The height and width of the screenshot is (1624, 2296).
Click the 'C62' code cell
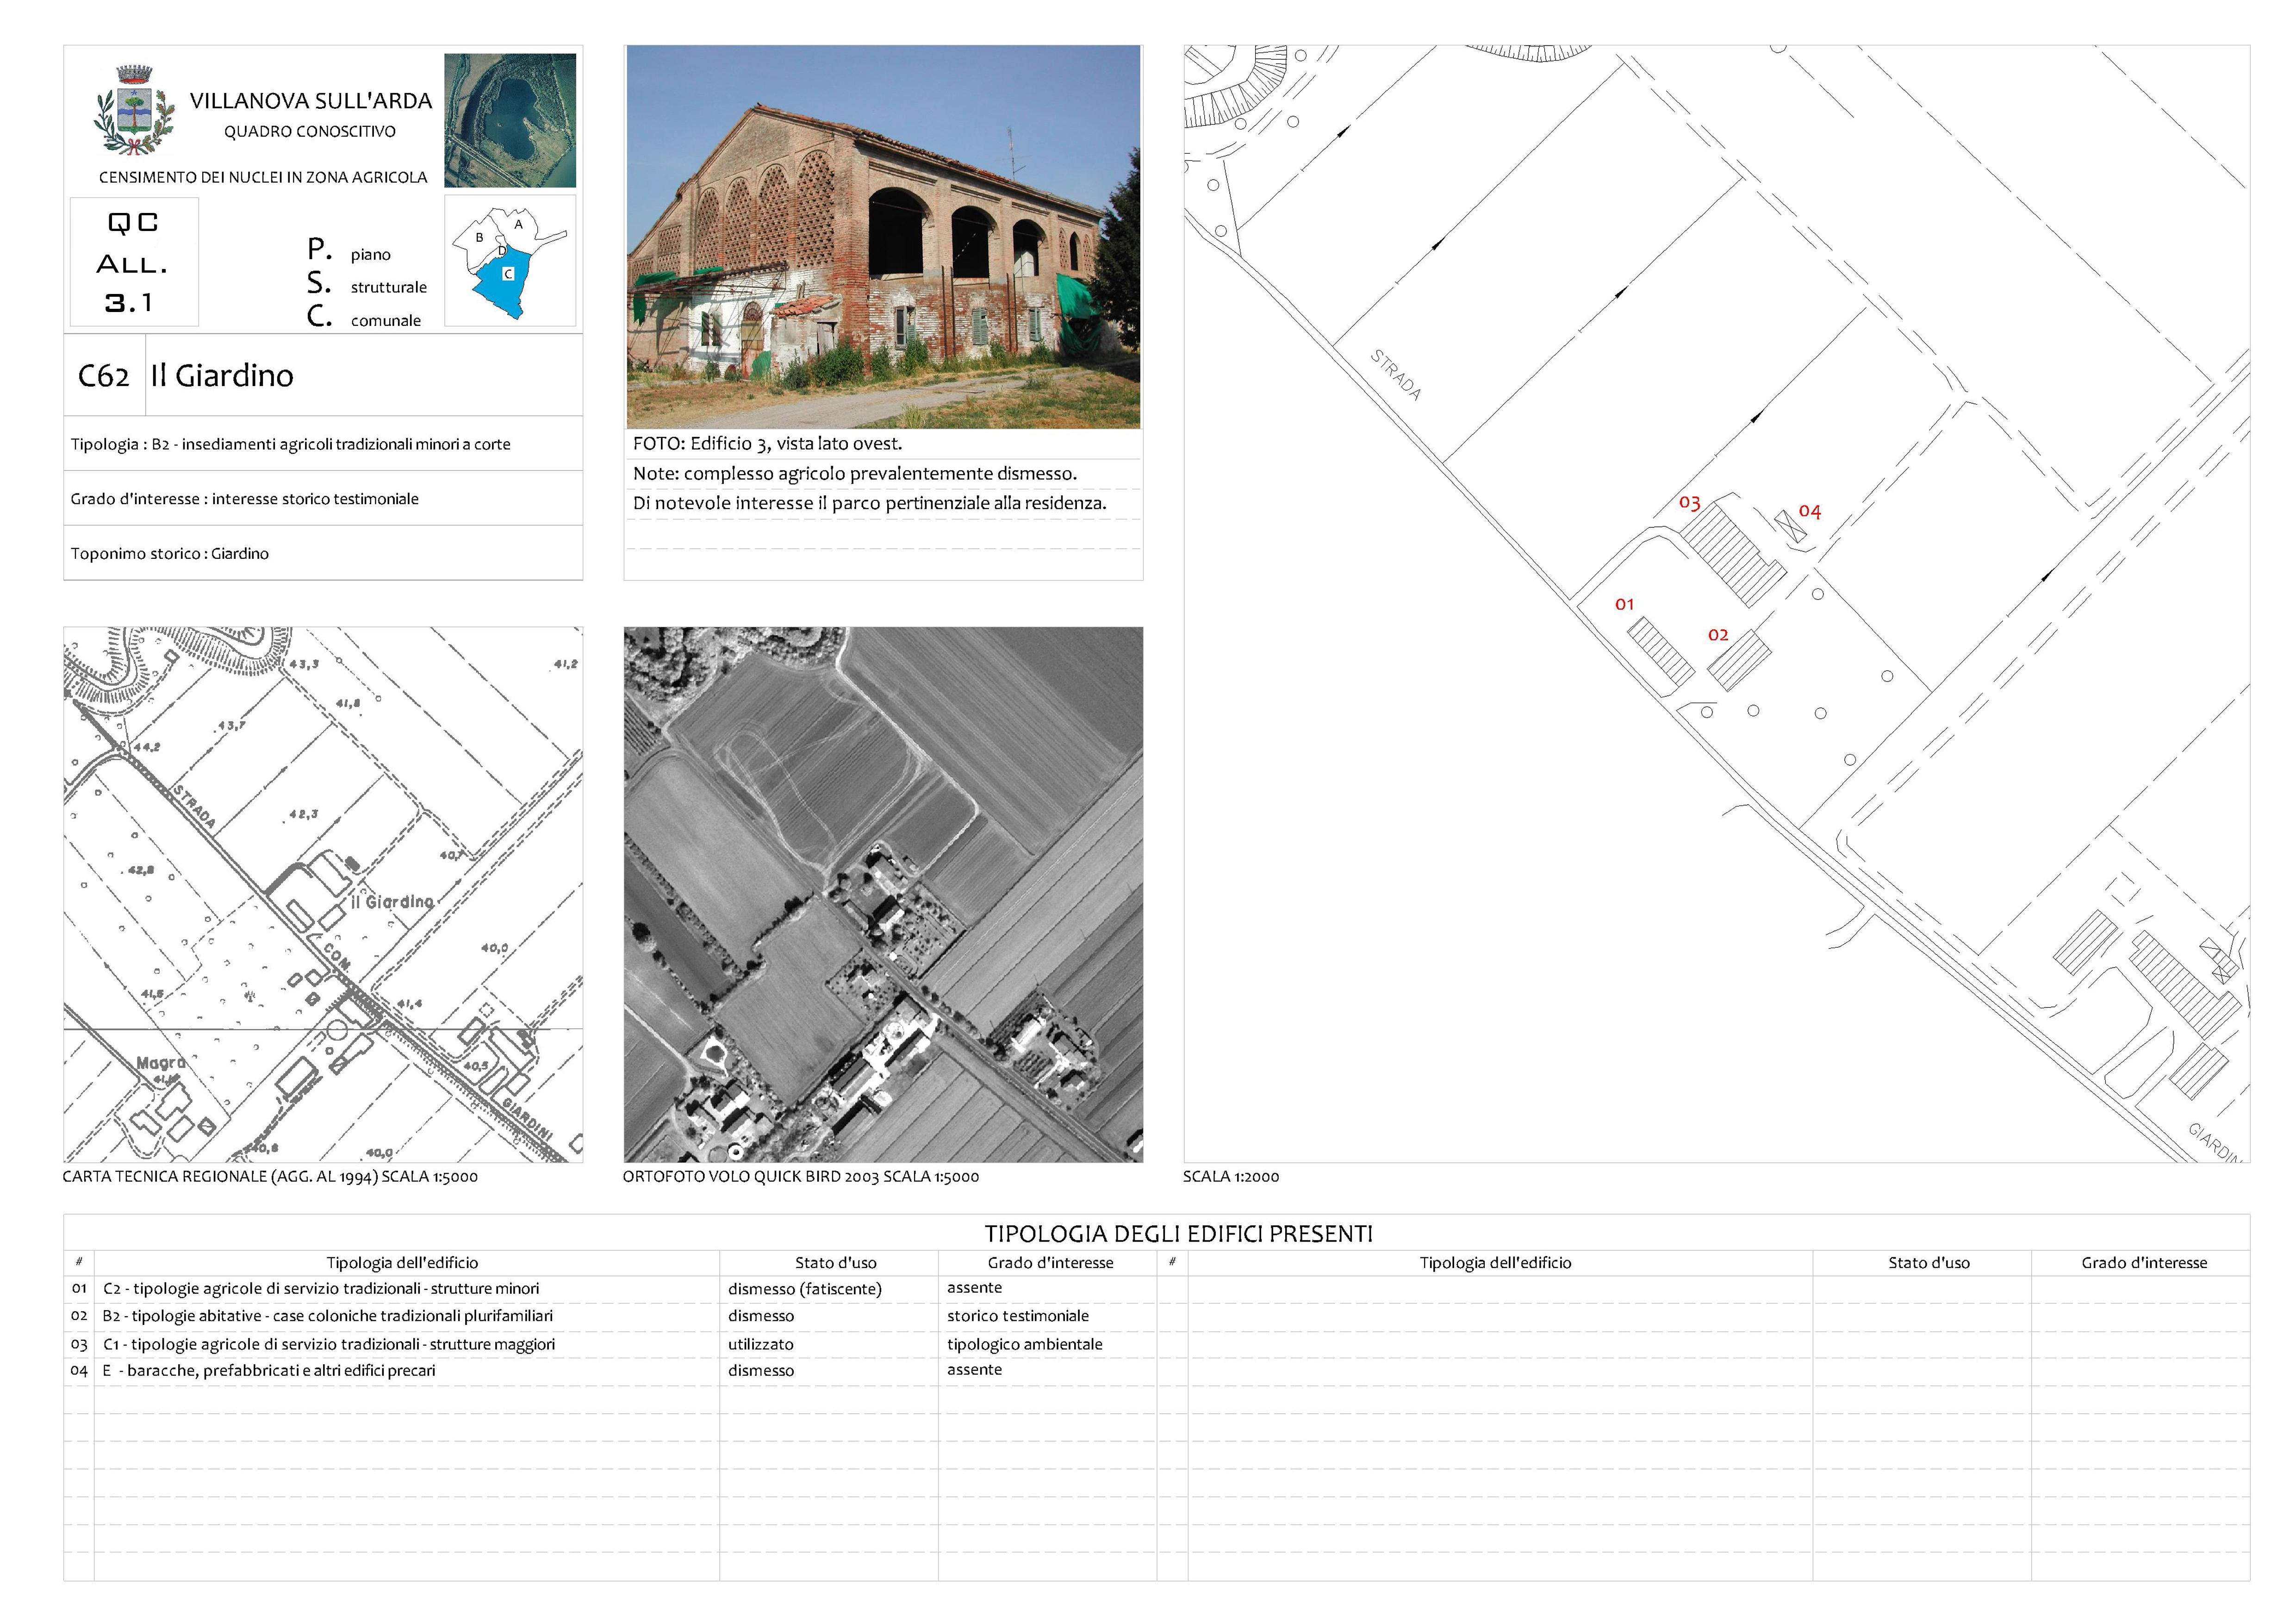[x=104, y=375]
